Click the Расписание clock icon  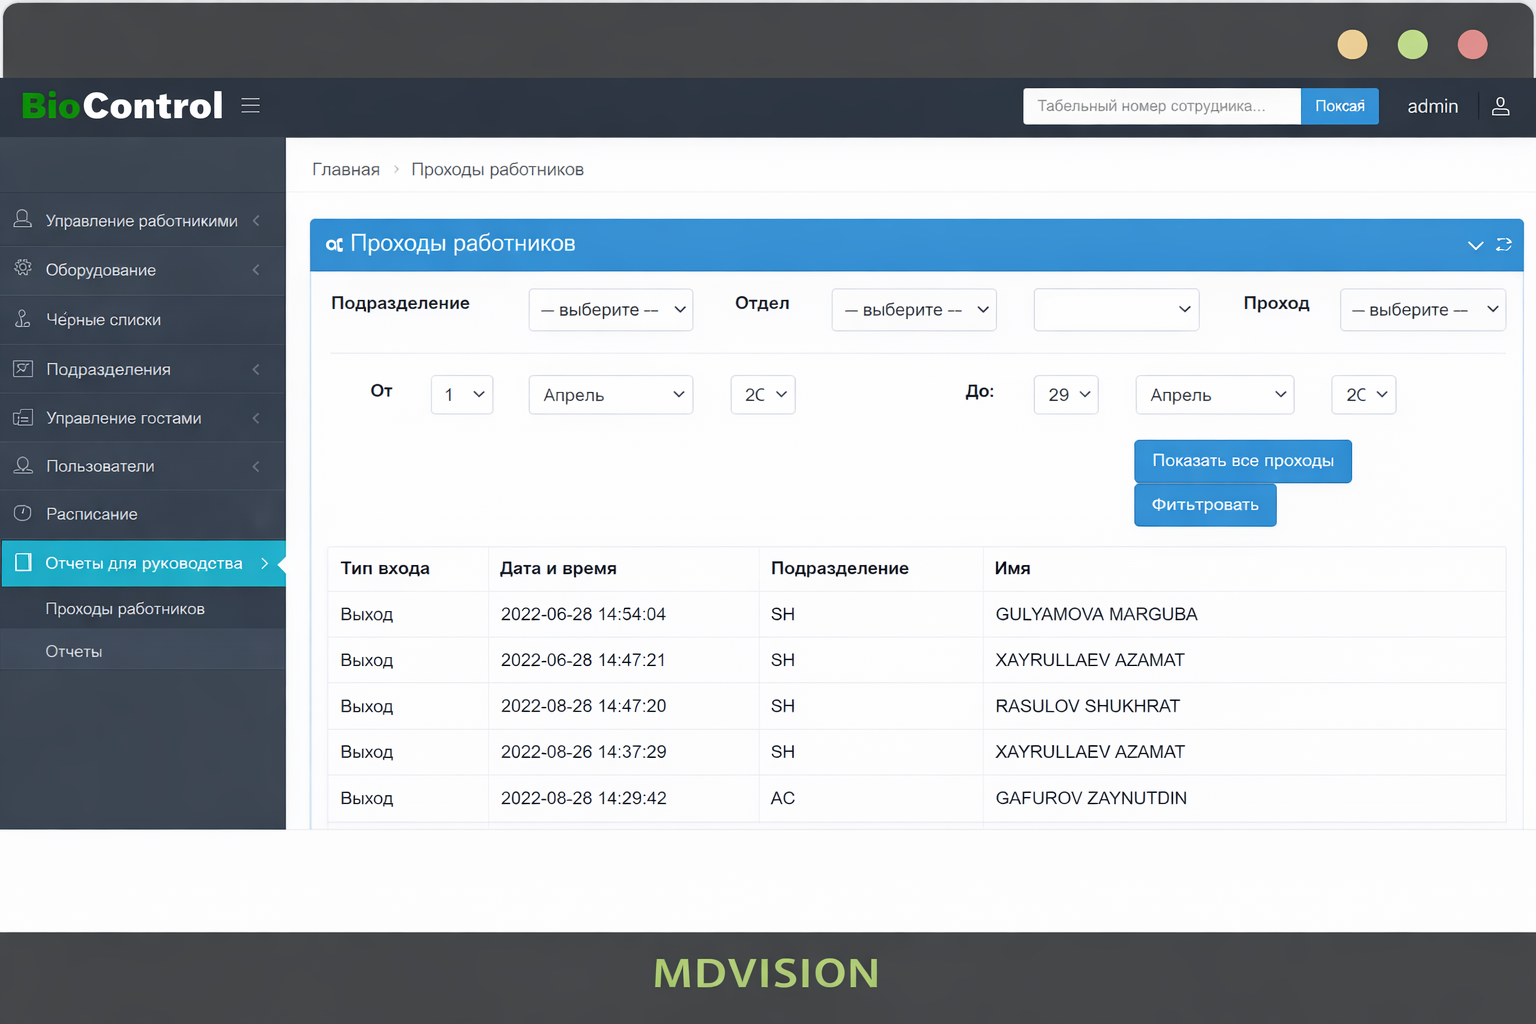(23, 513)
